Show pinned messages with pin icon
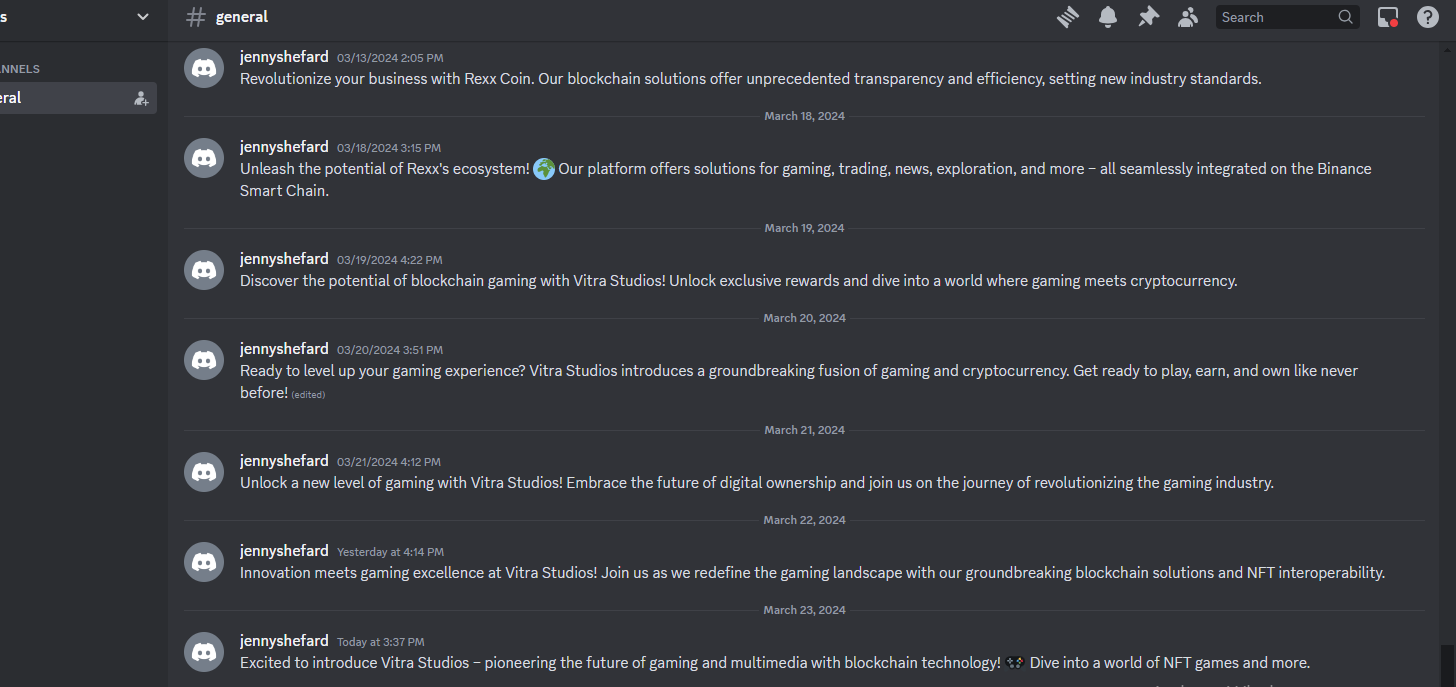 pyautogui.click(x=1148, y=17)
